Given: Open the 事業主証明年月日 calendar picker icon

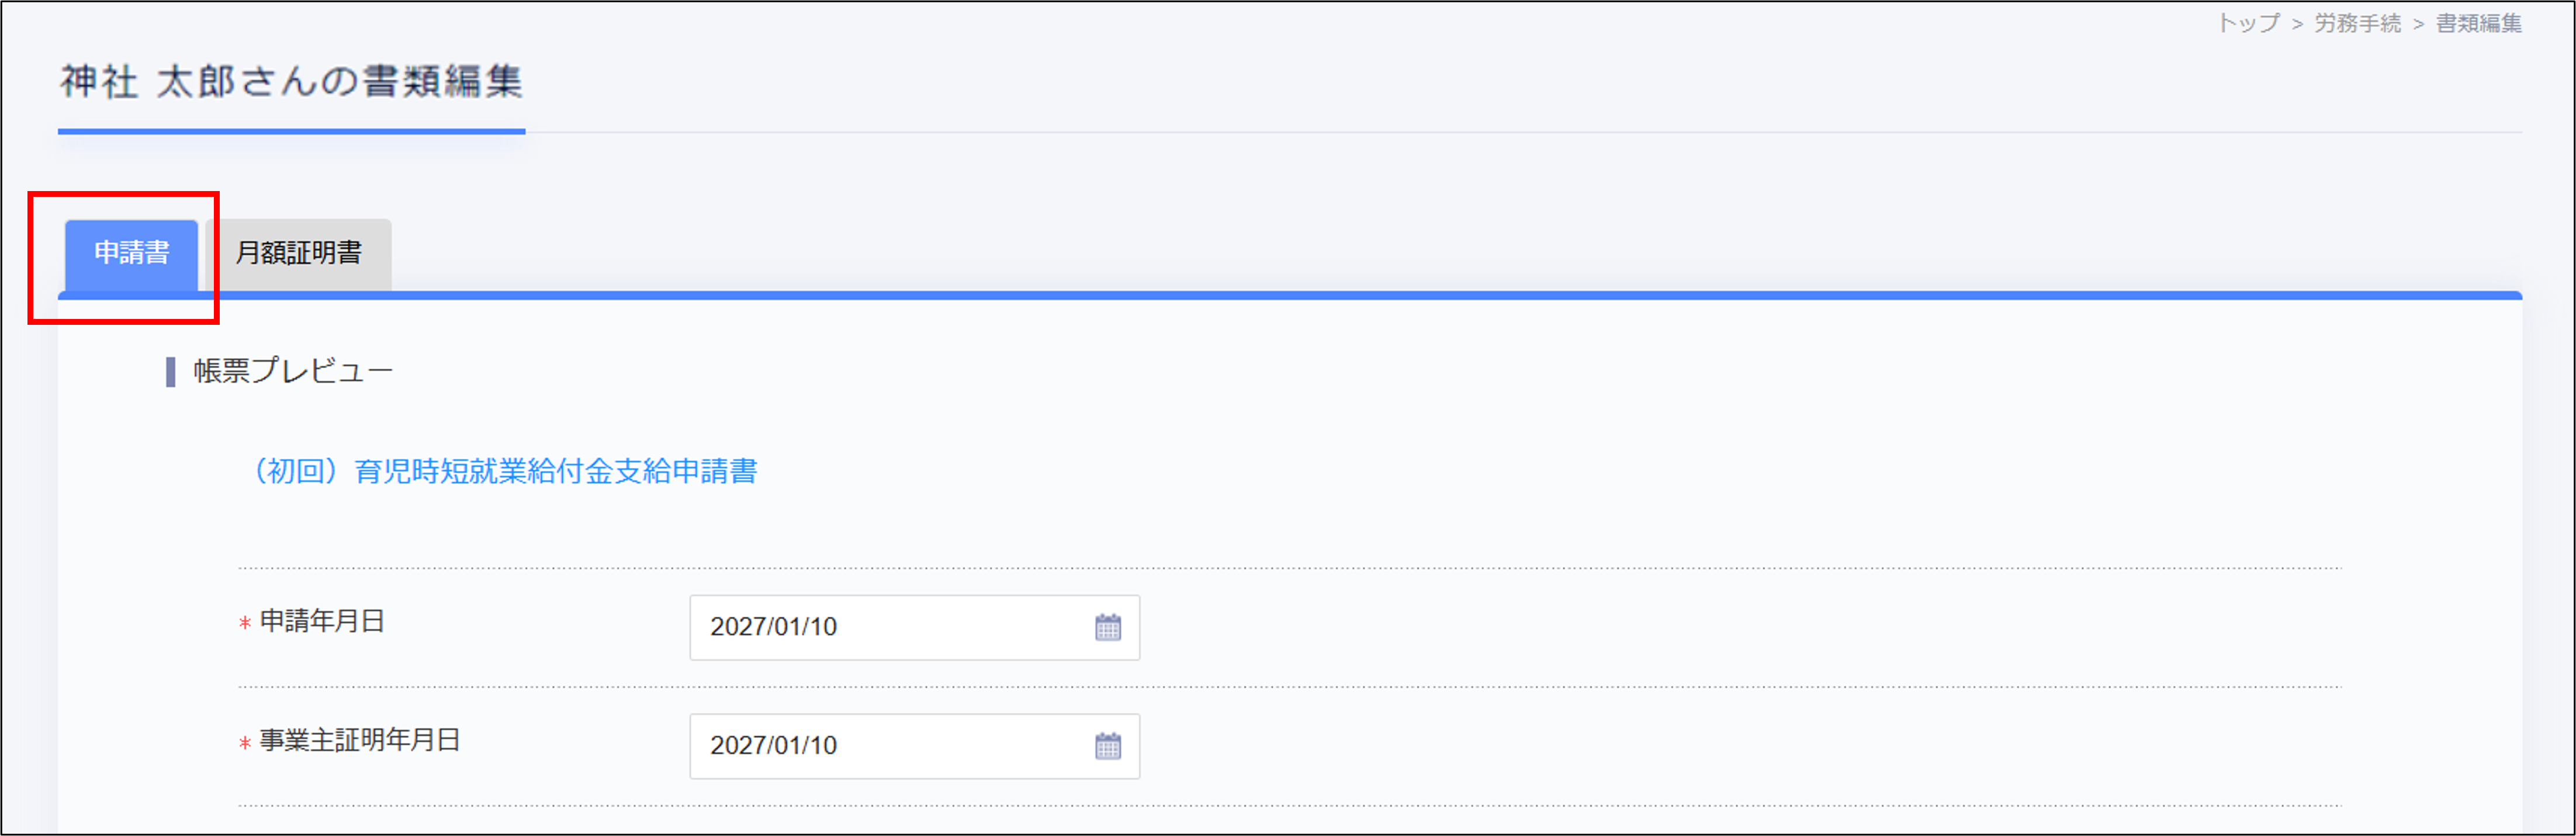Looking at the screenshot, I should 1107,746.
